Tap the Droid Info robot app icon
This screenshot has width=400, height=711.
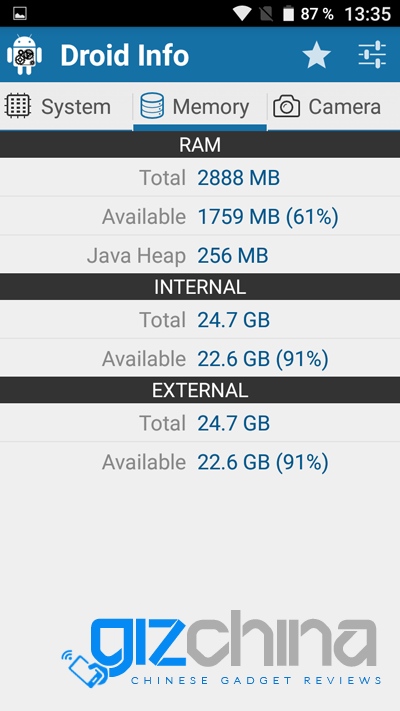point(24,55)
